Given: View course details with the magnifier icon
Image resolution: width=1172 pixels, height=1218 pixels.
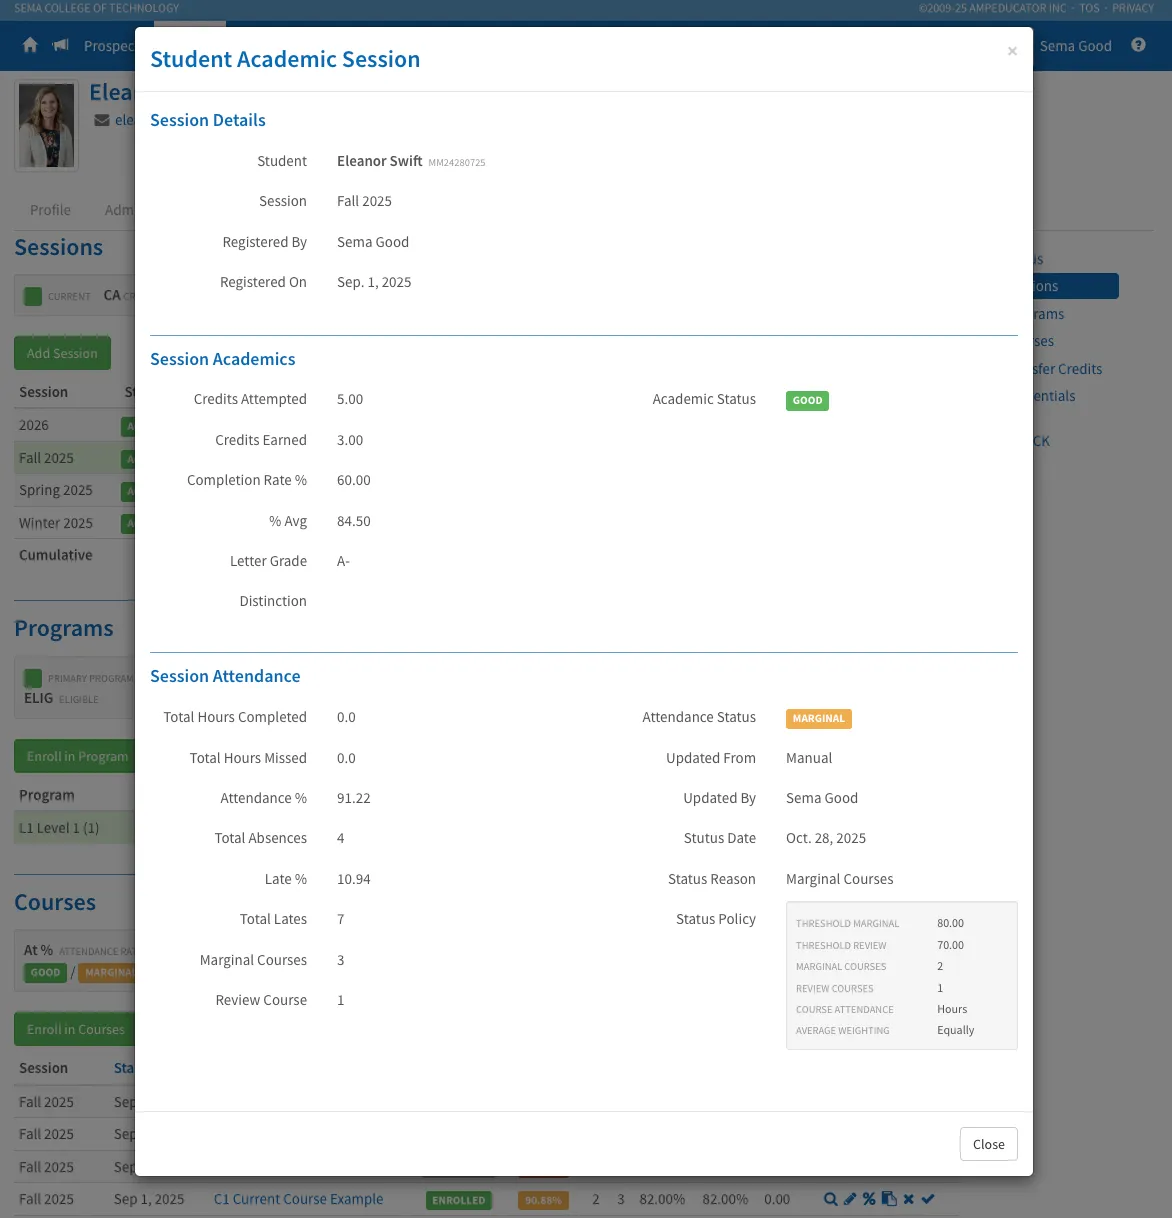Looking at the screenshot, I should (x=830, y=1199).
